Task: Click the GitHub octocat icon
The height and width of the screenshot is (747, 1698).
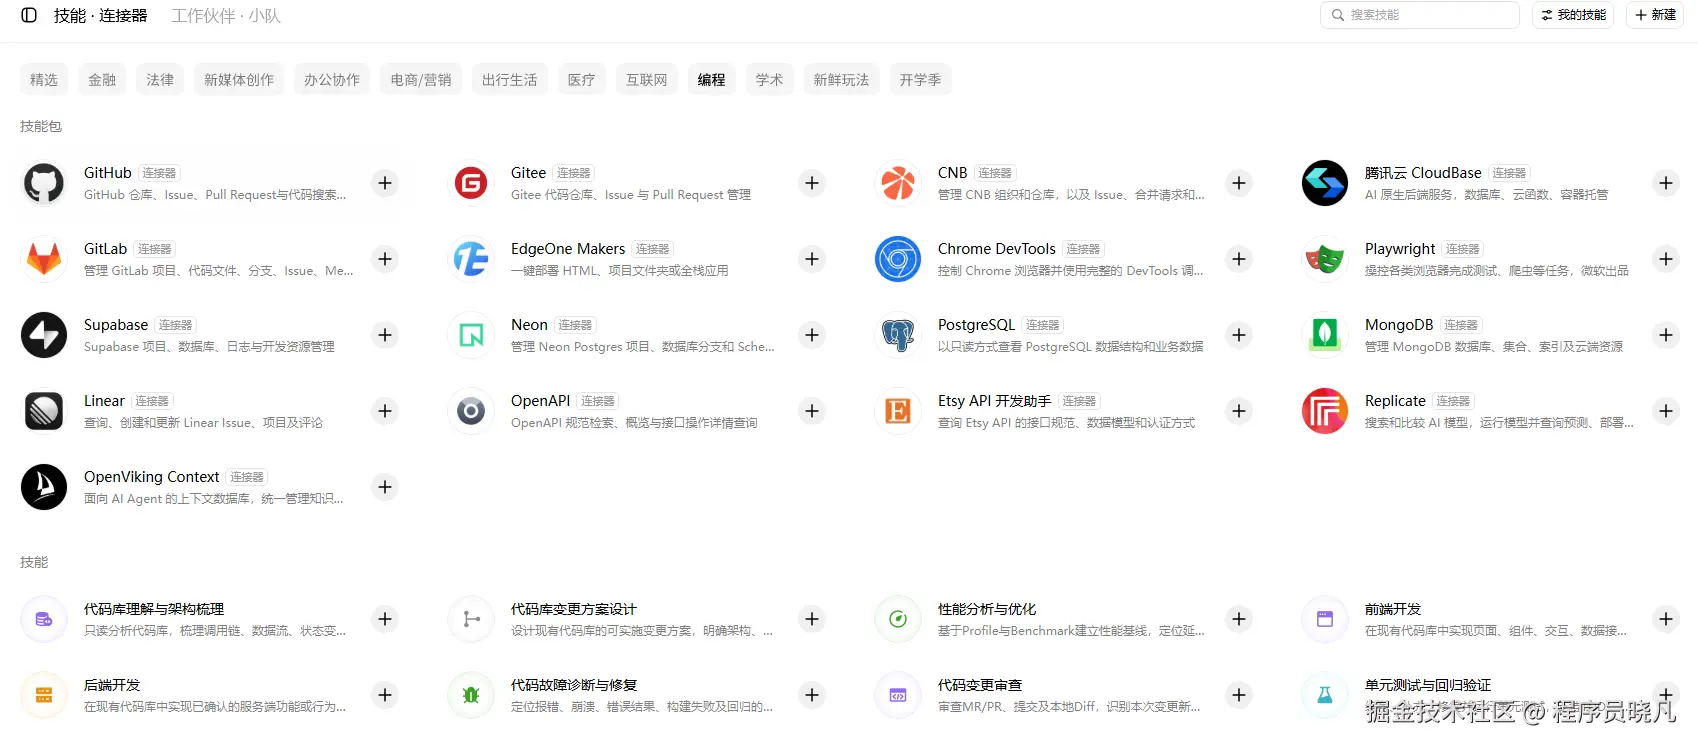Action: tap(44, 183)
